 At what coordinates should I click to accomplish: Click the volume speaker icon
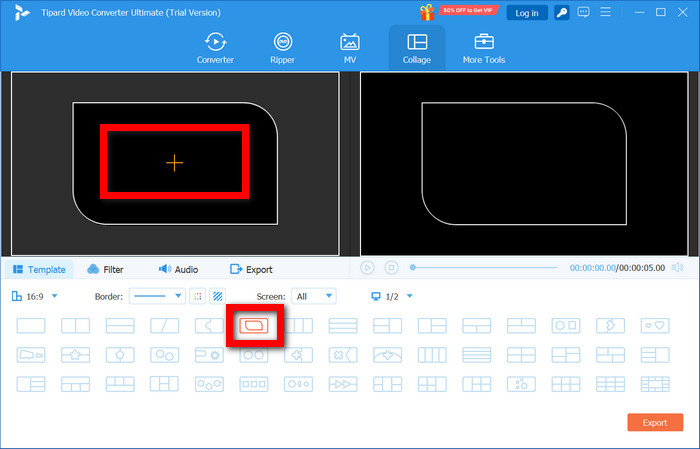677,268
